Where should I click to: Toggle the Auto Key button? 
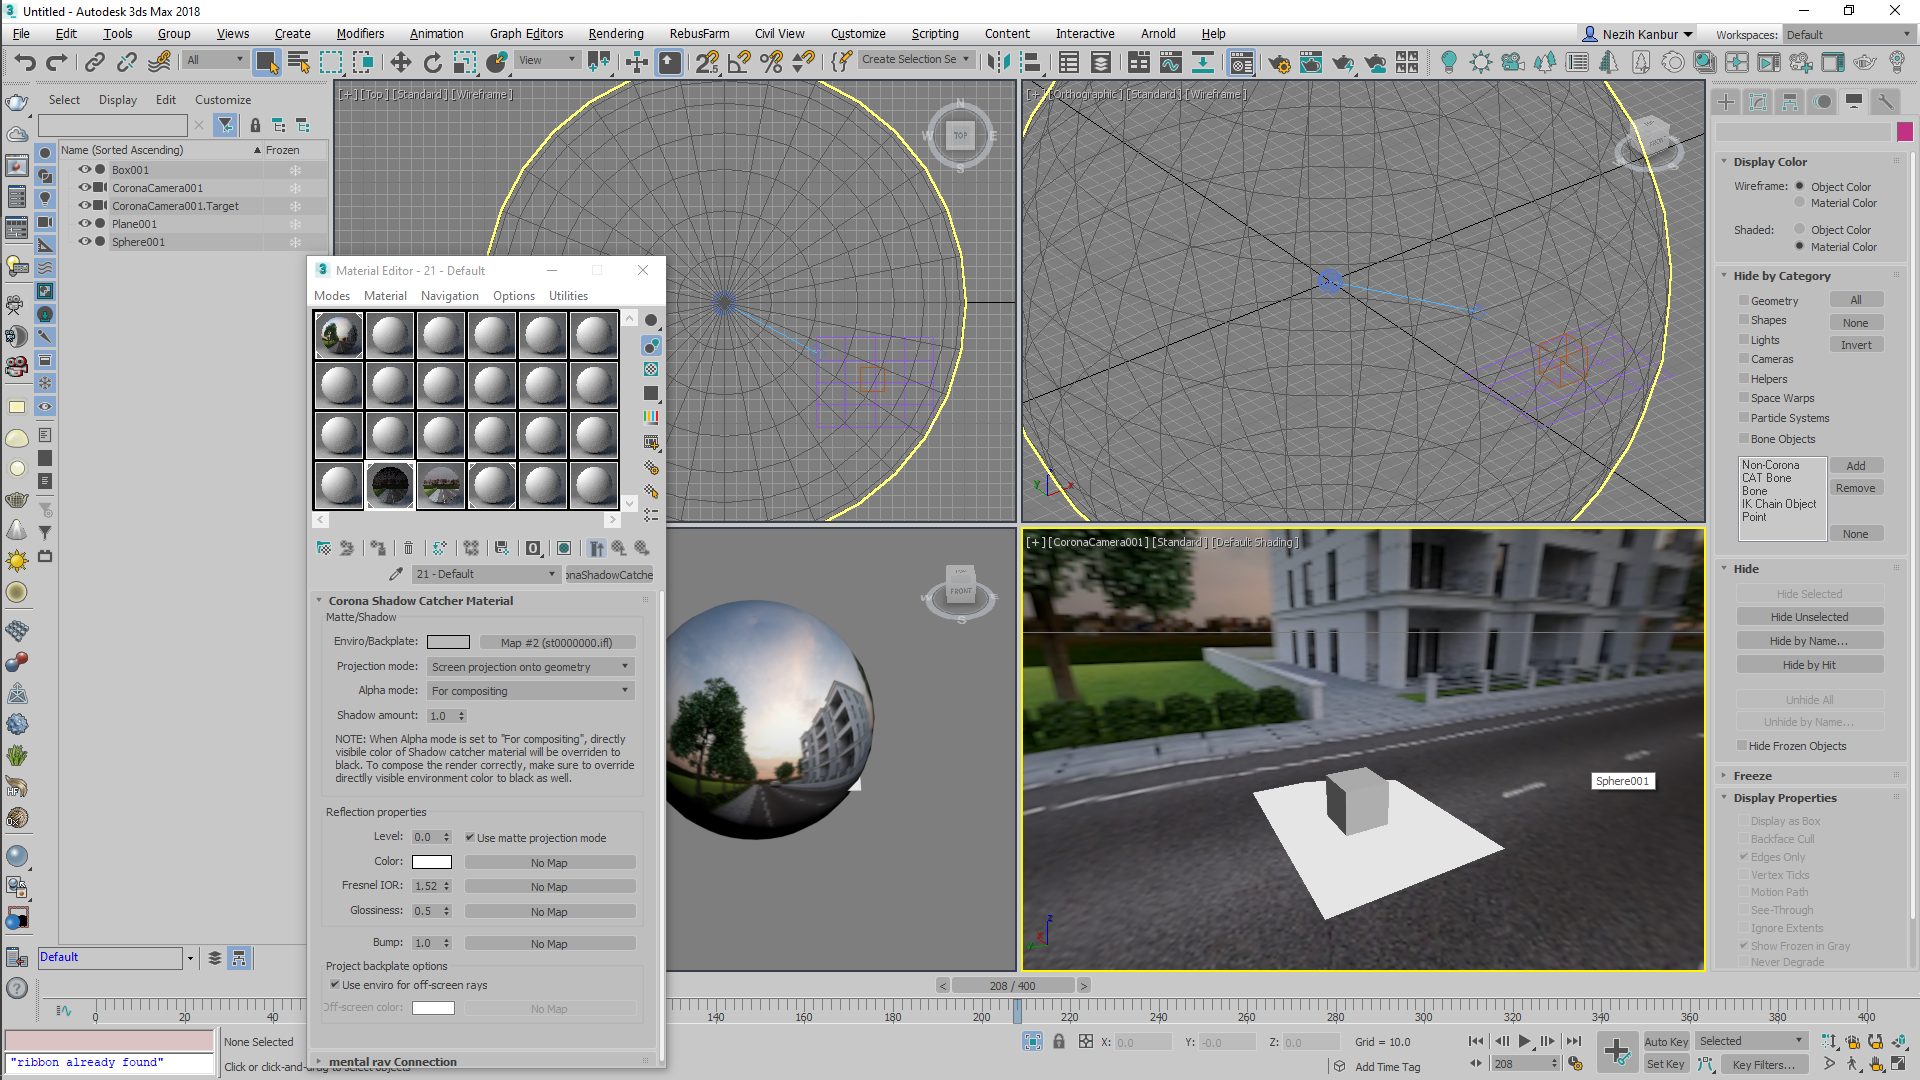tap(1665, 1042)
